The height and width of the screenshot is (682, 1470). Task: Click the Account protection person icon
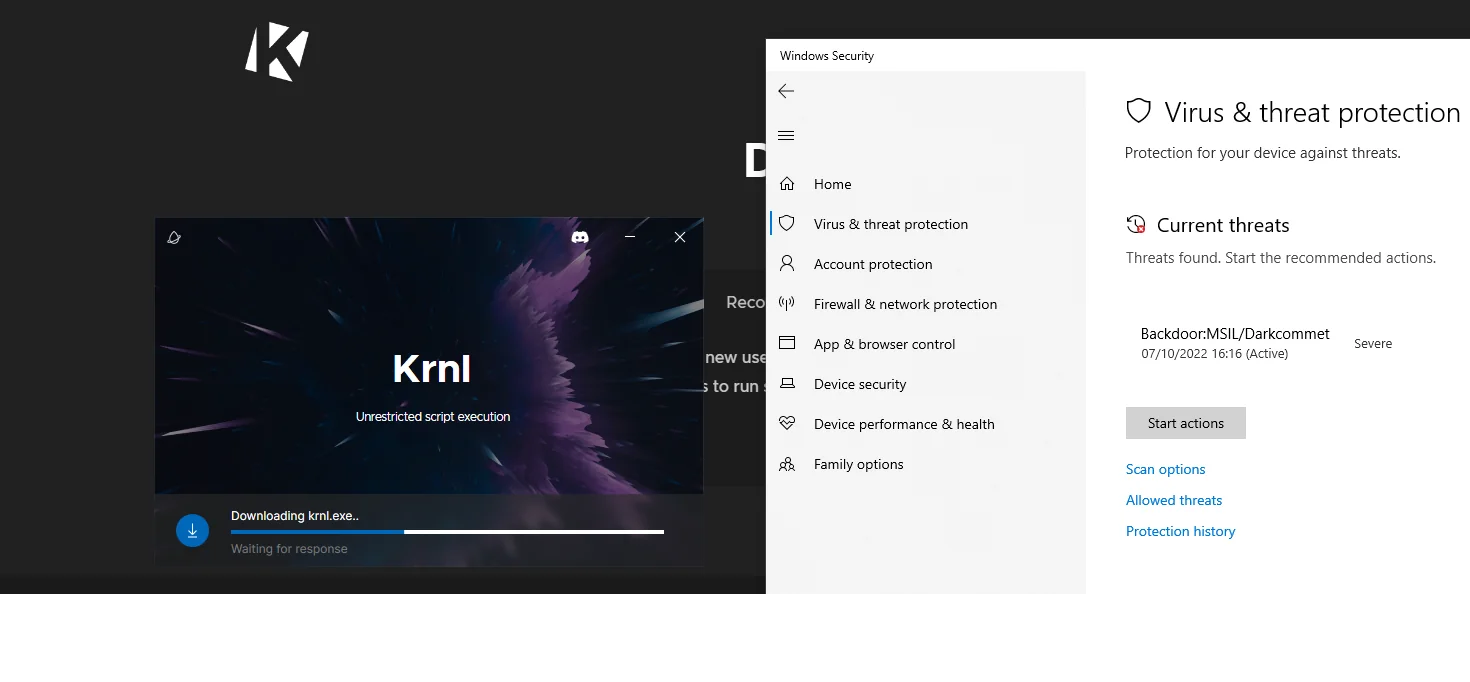point(787,264)
